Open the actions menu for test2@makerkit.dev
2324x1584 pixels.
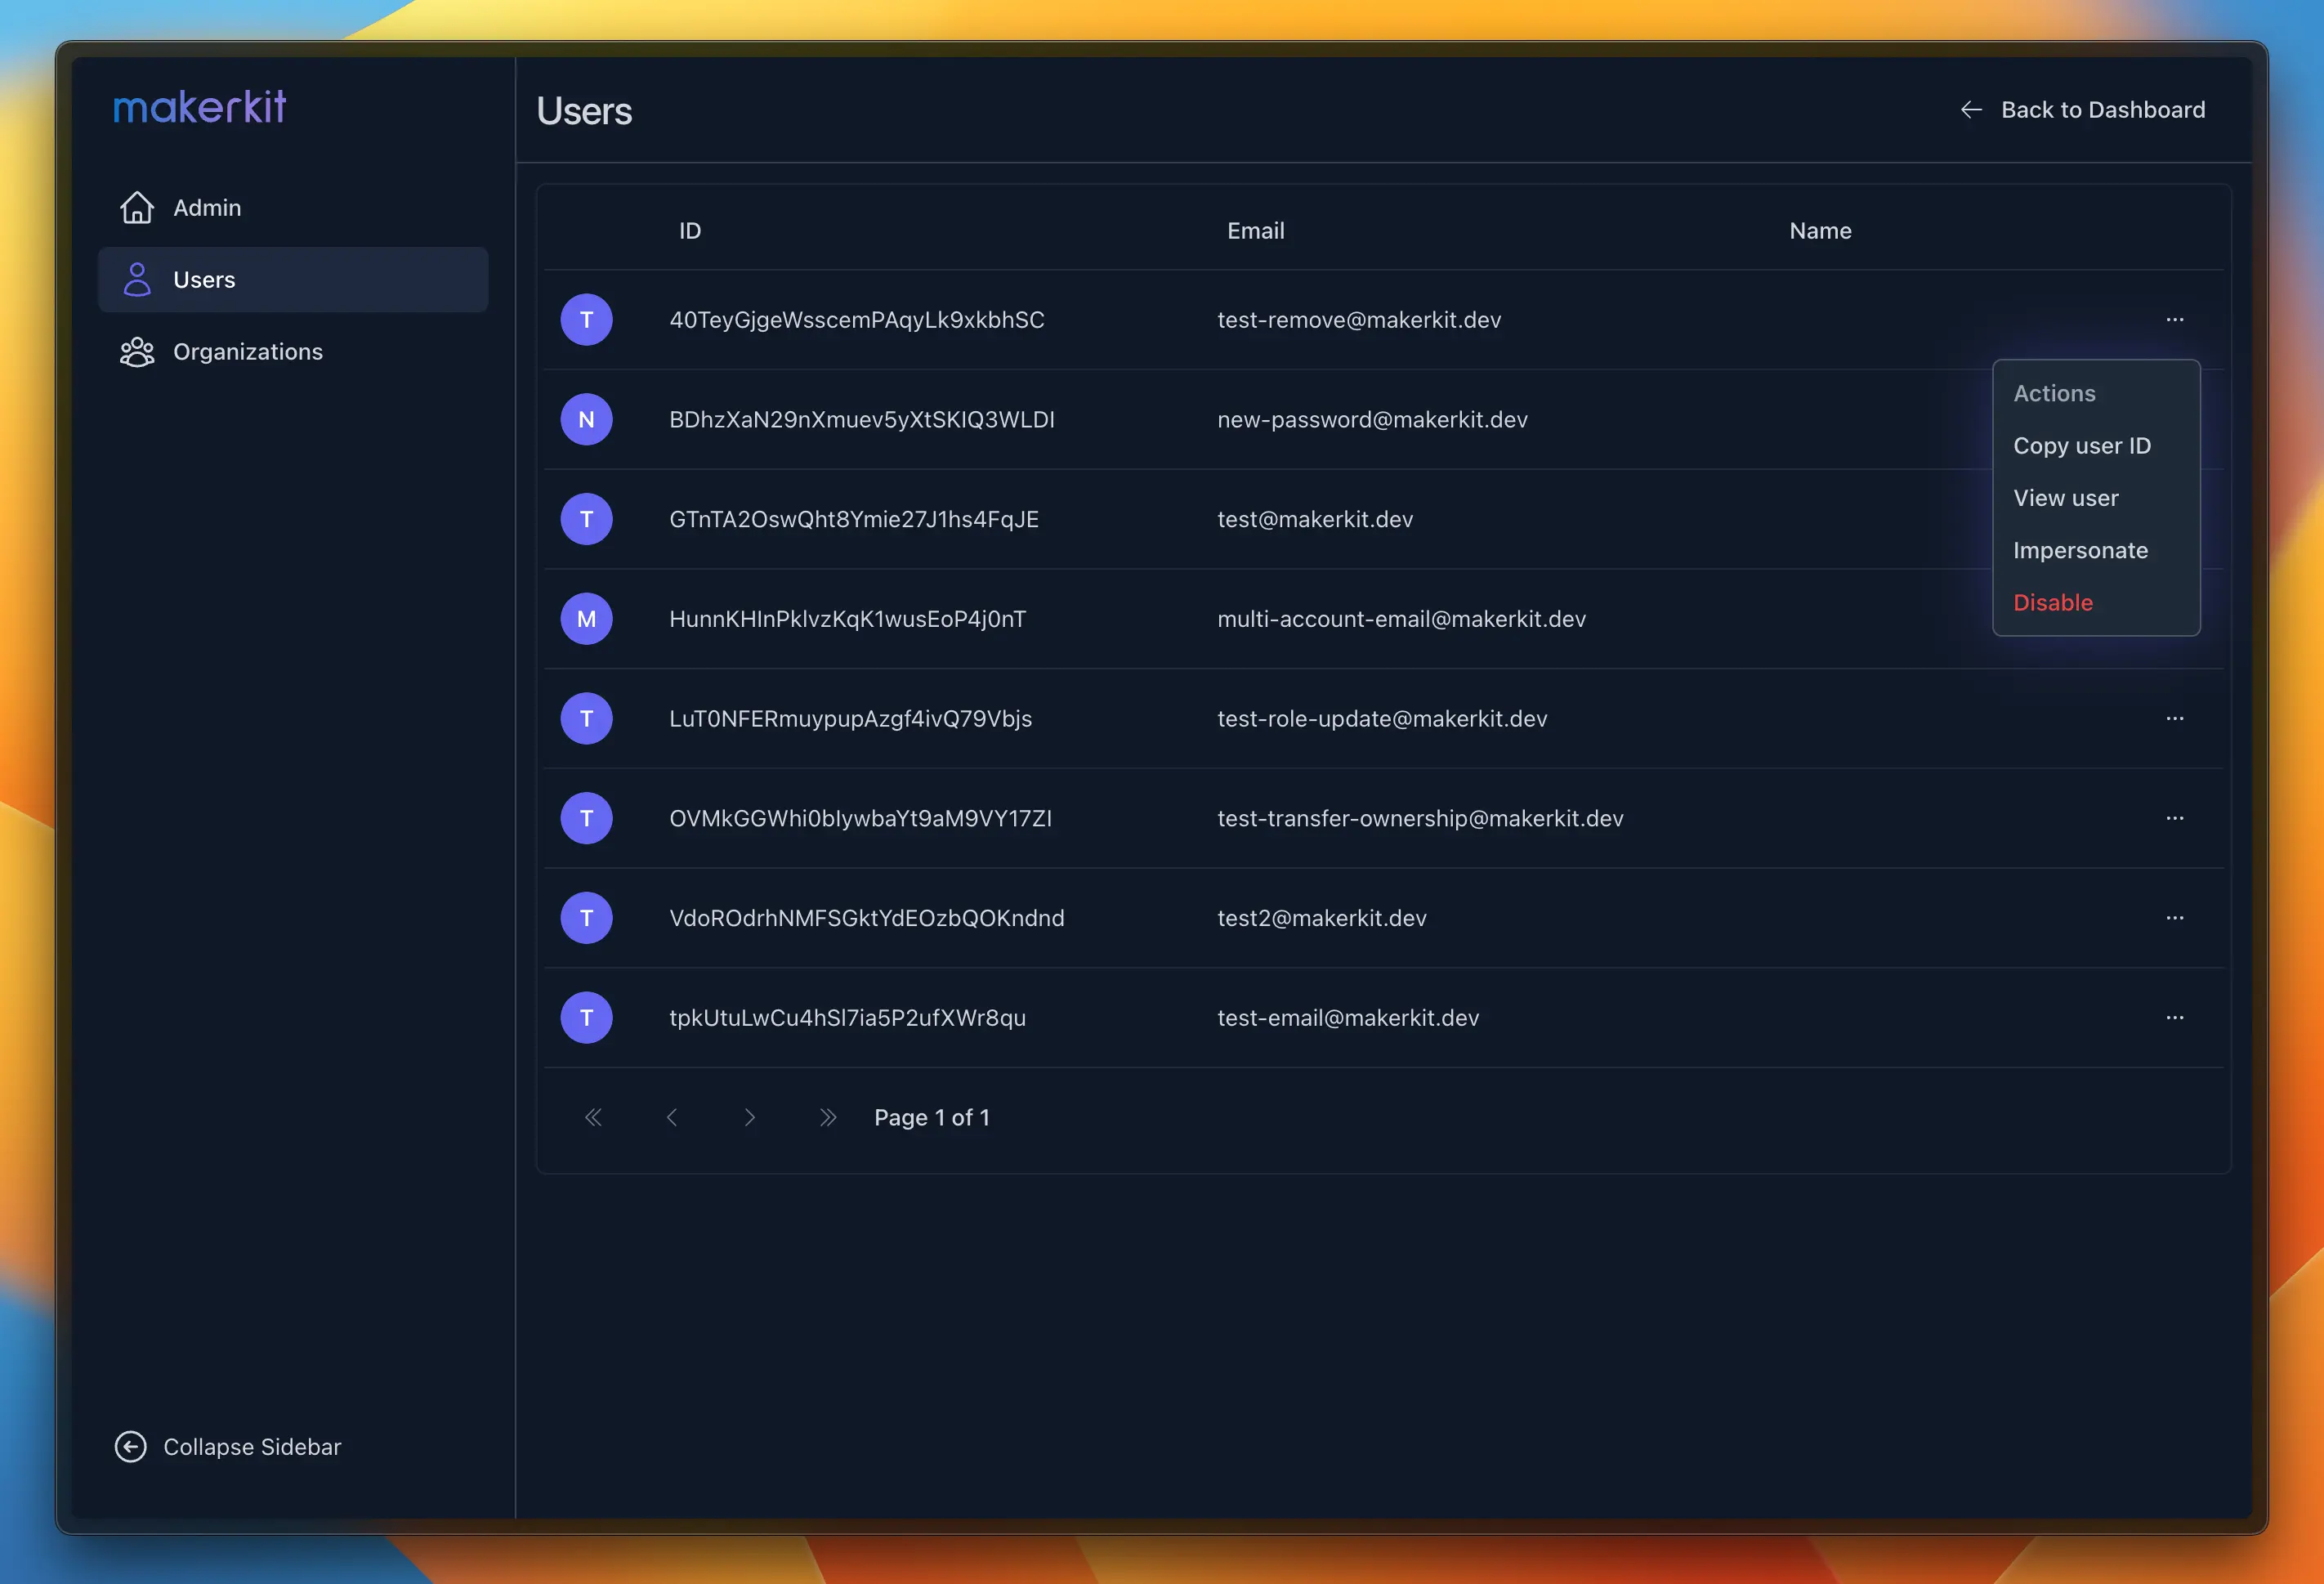point(2175,917)
